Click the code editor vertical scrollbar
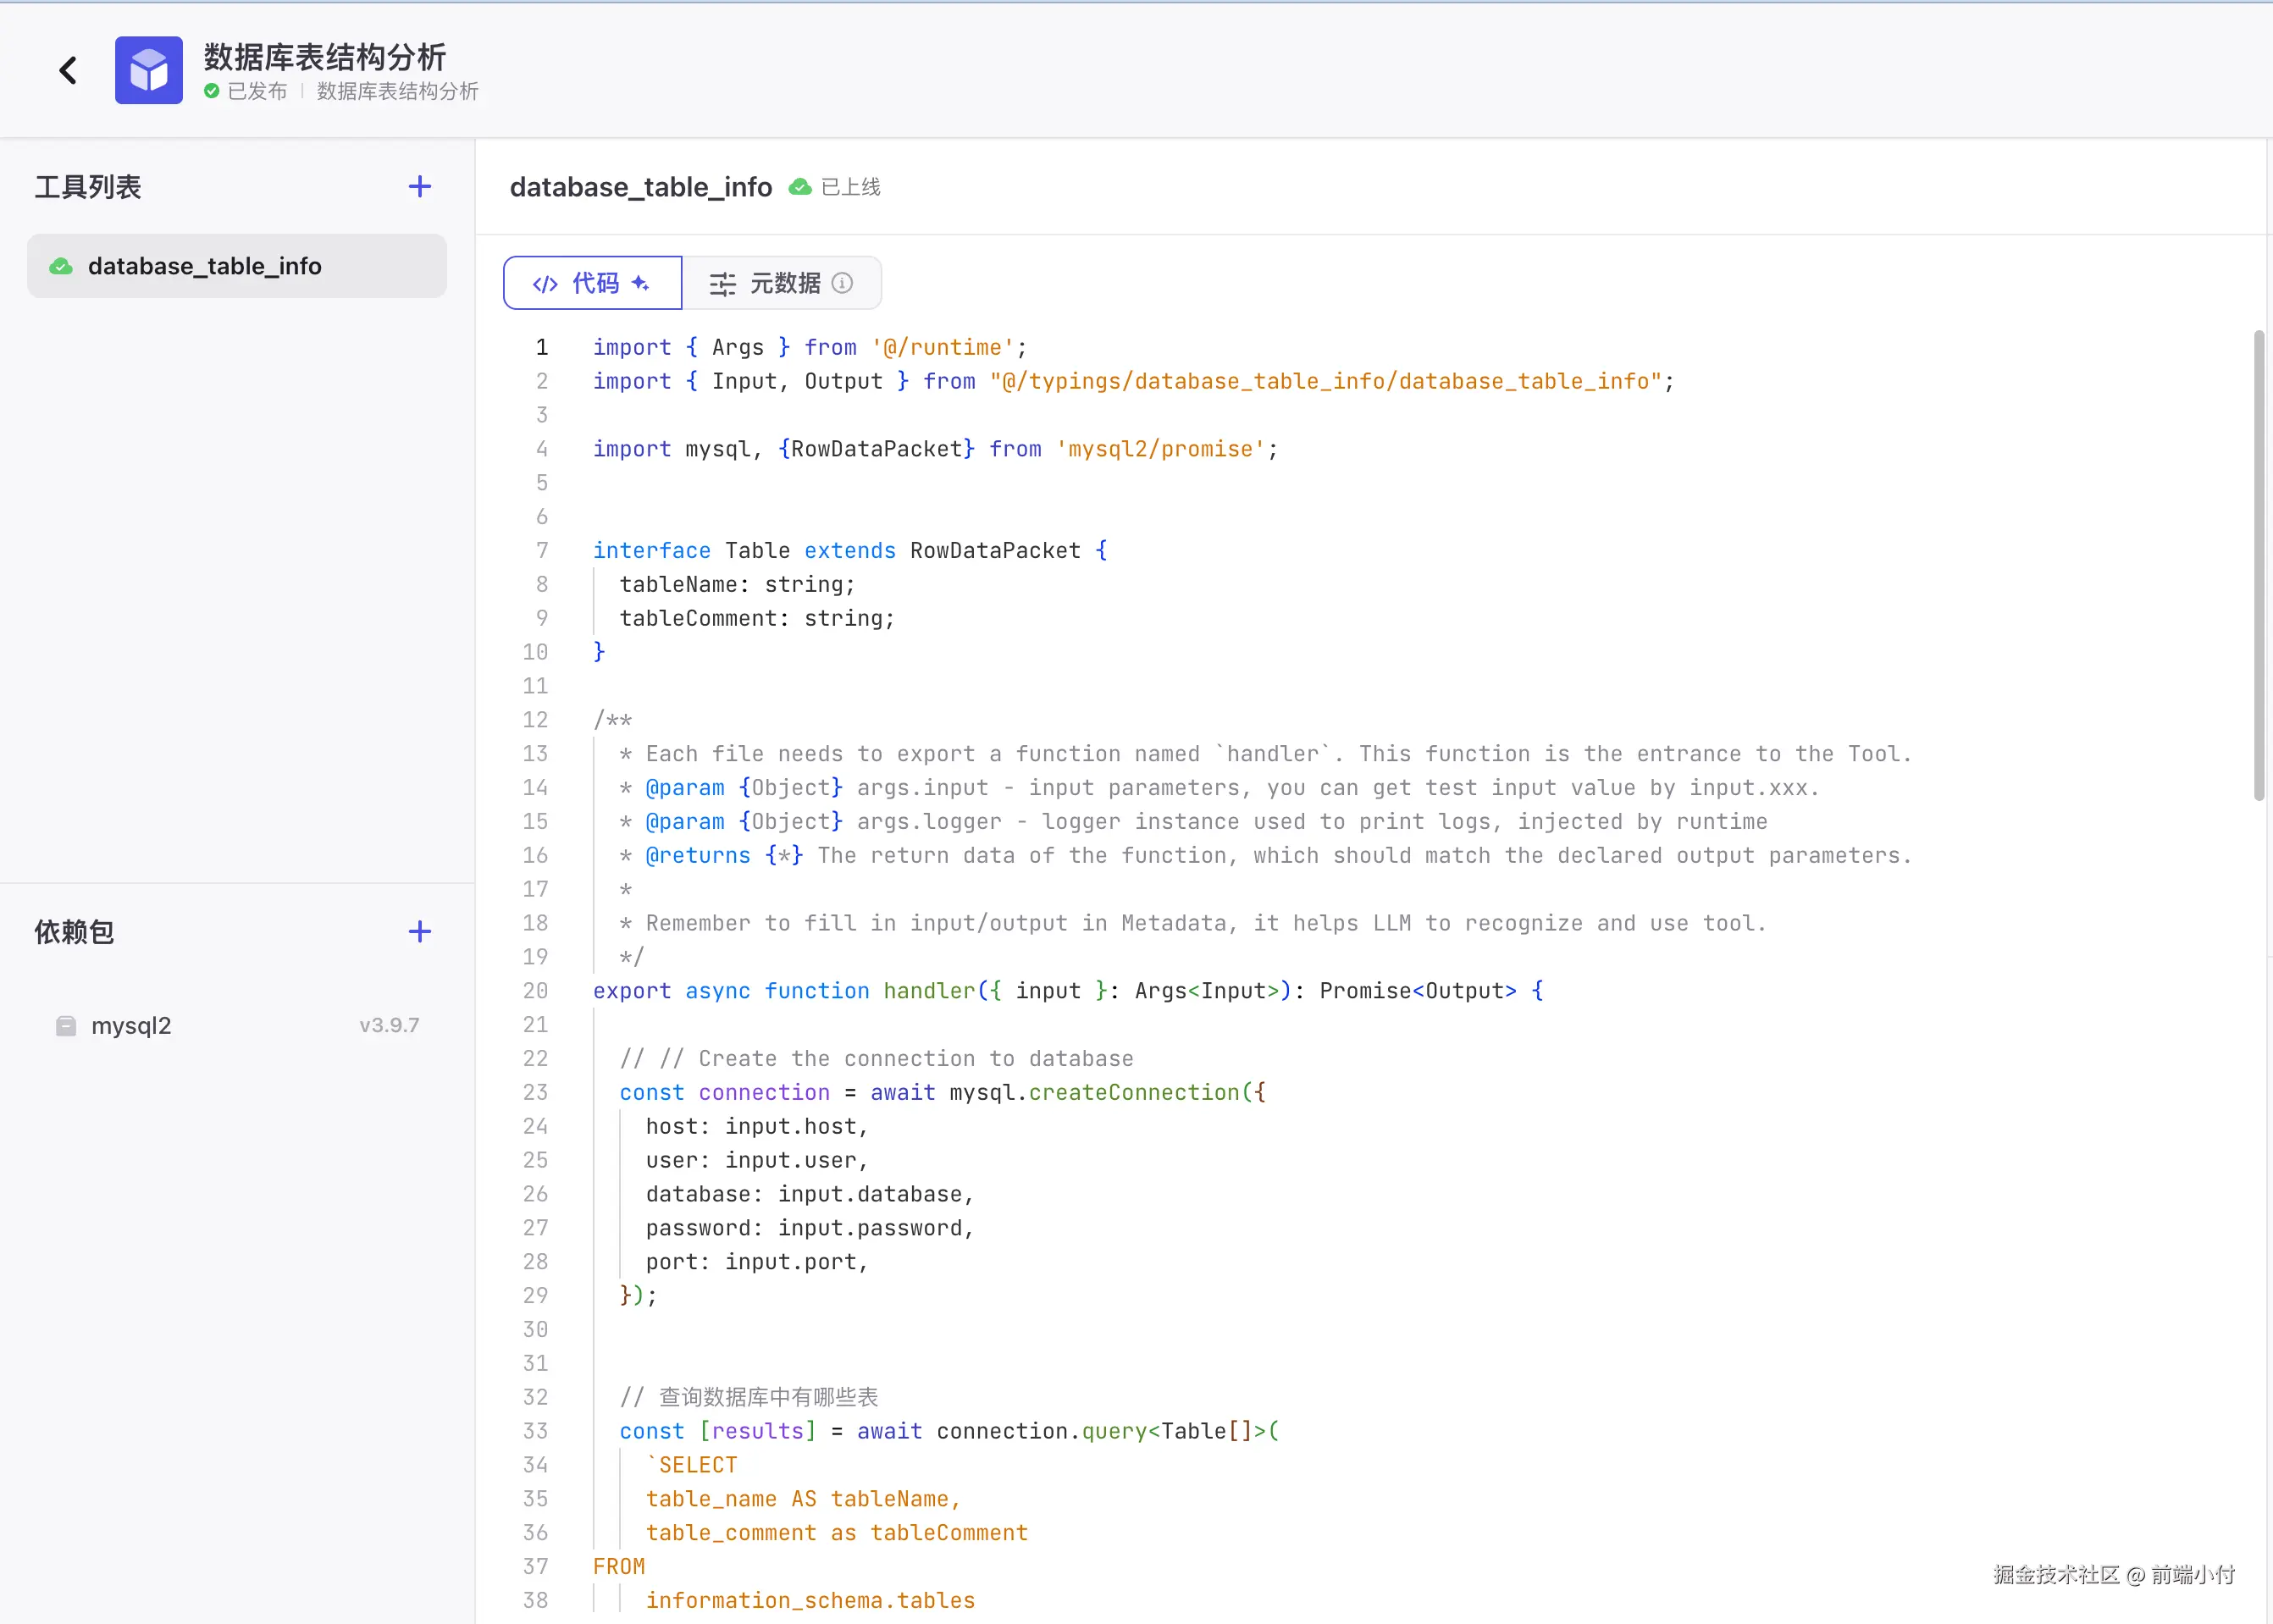2273x1624 pixels. [x=2258, y=565]
